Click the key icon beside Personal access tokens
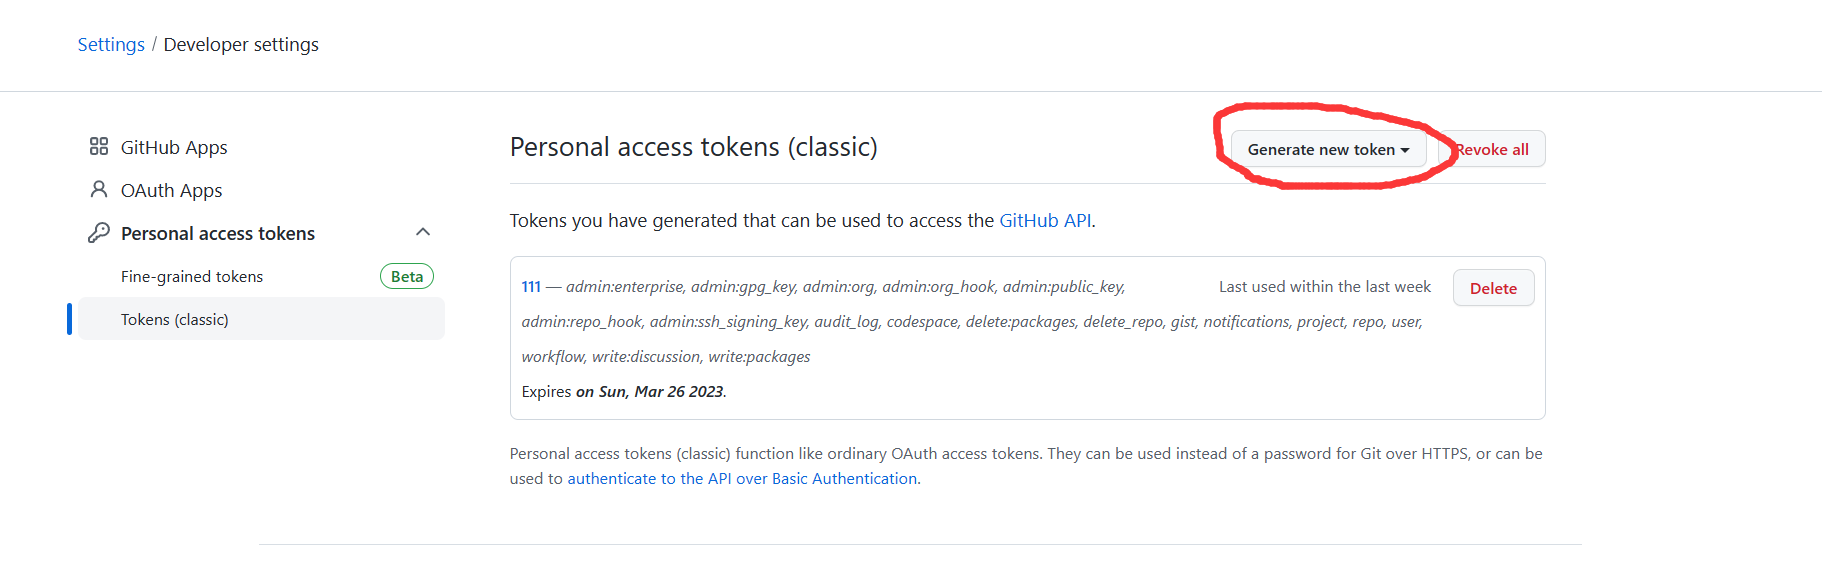 [x=98, y=233]
